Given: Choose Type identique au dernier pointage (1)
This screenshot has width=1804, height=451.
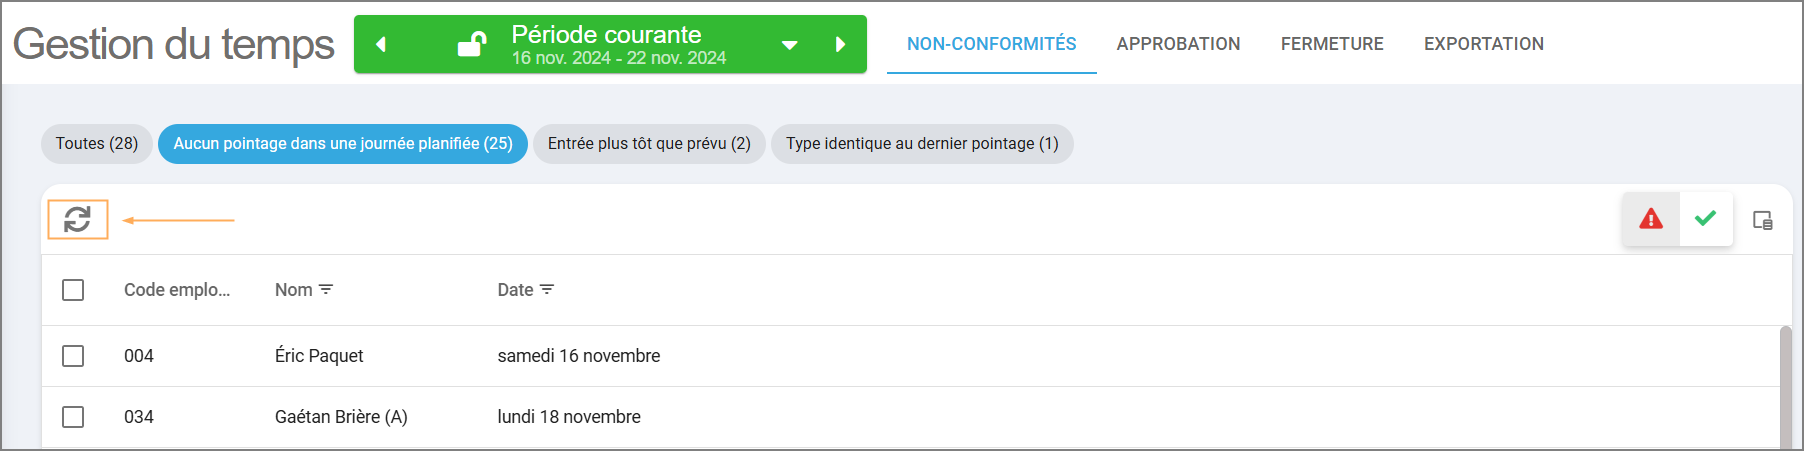Looking at the screenshot, I should (x=922, y=144).
